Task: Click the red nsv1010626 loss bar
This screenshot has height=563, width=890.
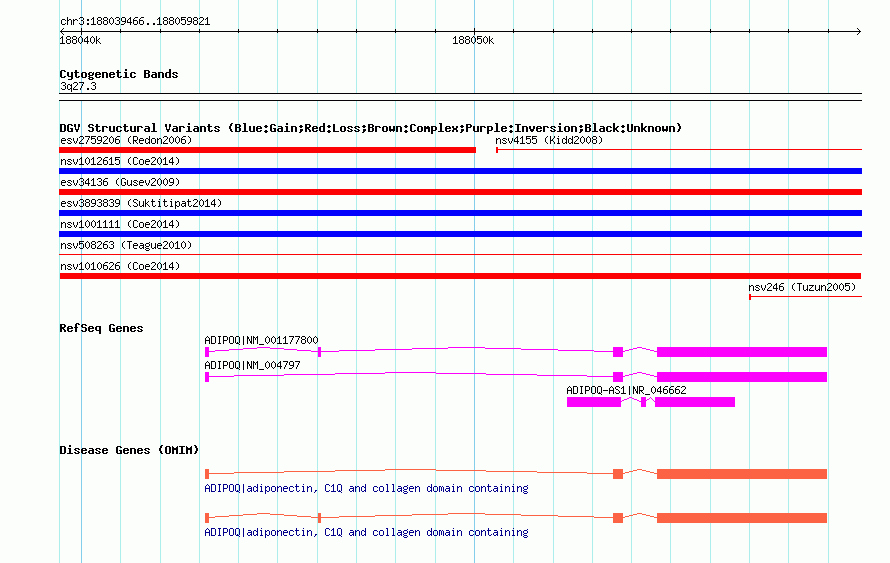Action: click(x=460, y=276)
